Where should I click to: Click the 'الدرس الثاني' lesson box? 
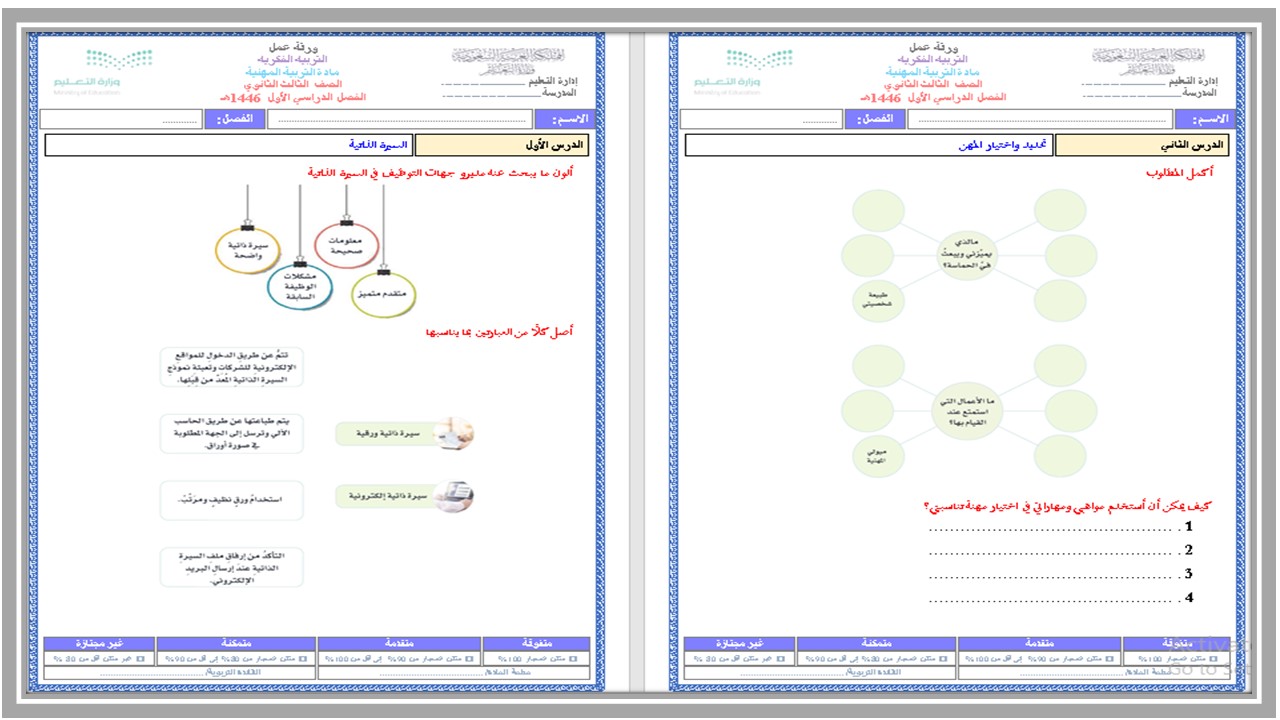pos(1143,145)
